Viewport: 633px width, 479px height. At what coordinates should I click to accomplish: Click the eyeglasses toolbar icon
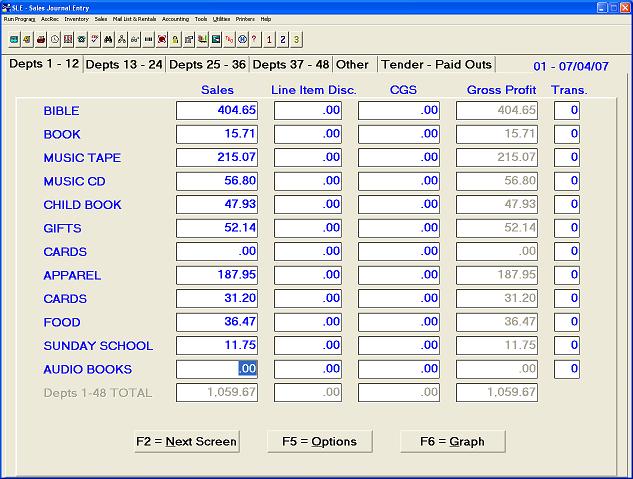[135, 40]
